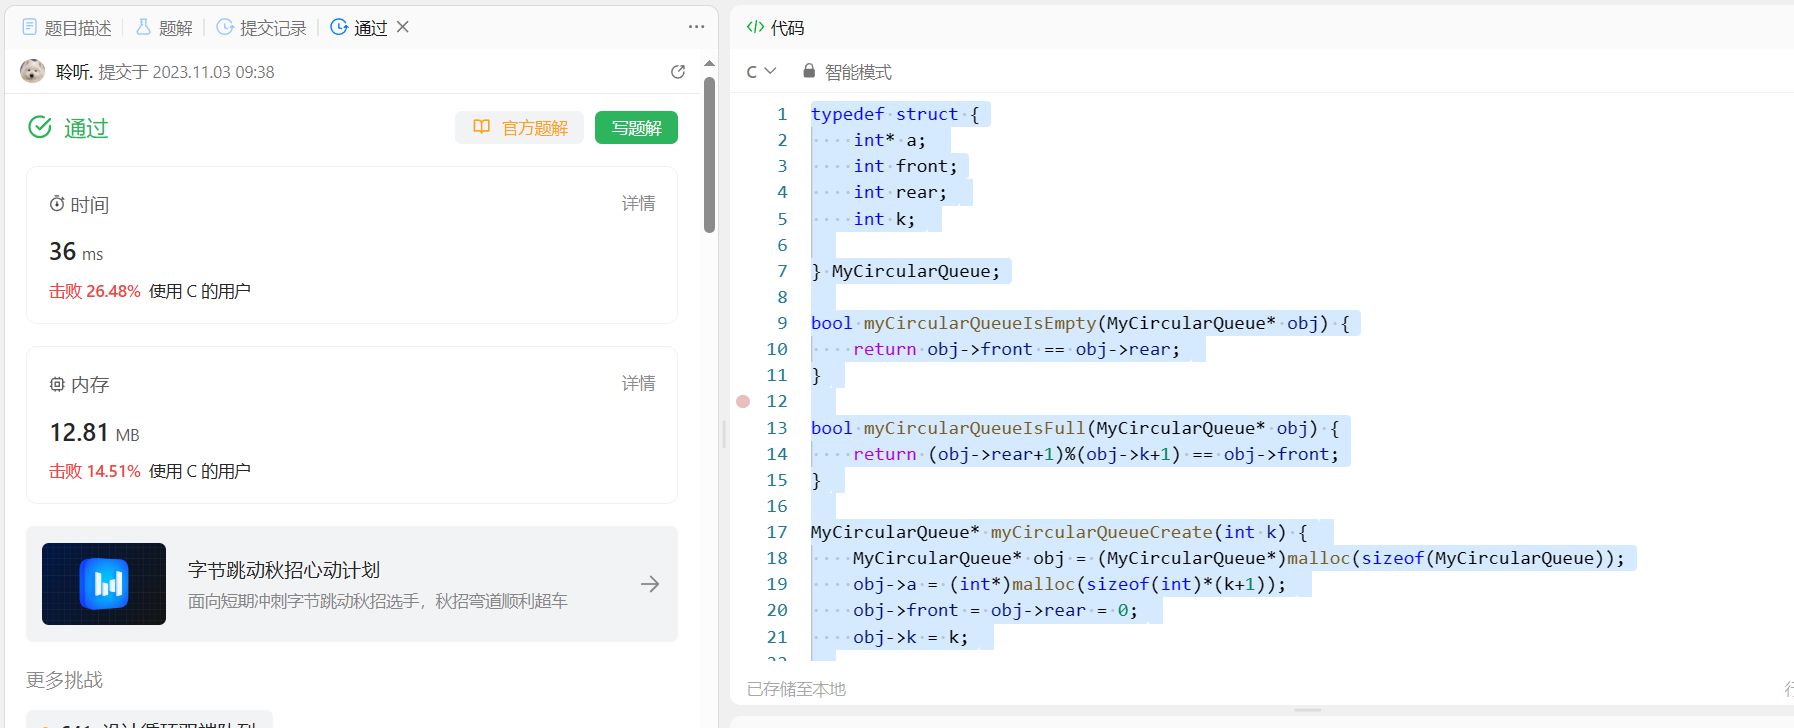Click the chip icon beside 内存

pos(57,384)
